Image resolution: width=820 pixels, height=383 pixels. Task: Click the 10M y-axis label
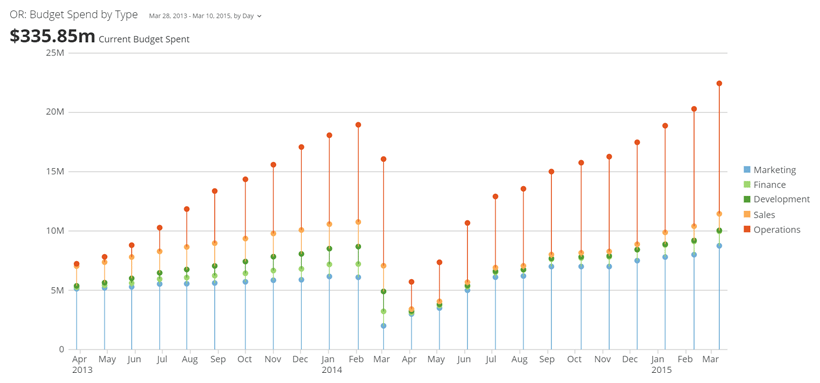coord(55,231)
